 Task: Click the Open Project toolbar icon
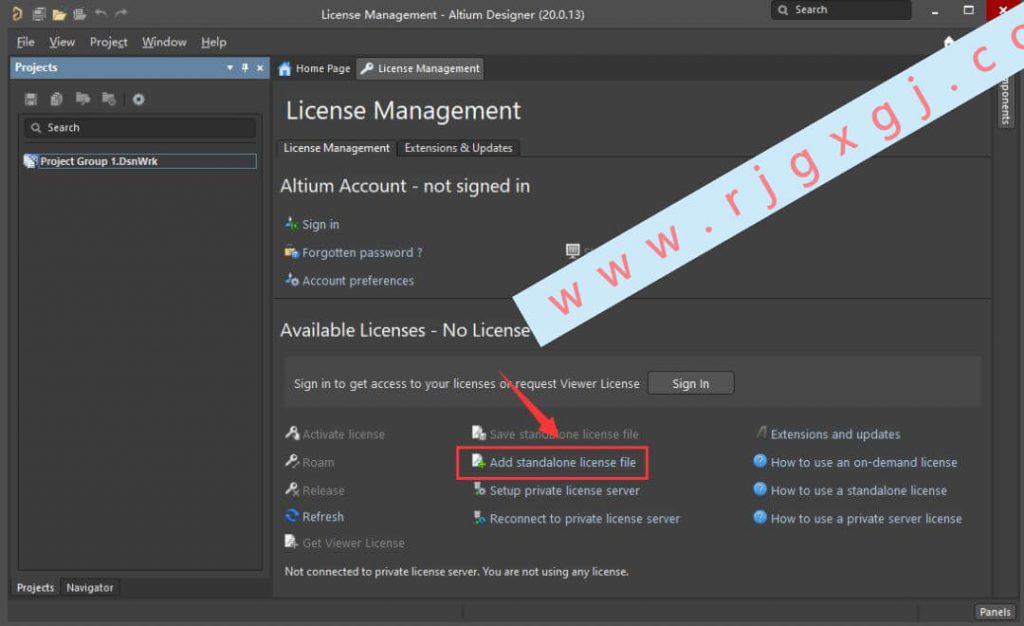[80, 14]
